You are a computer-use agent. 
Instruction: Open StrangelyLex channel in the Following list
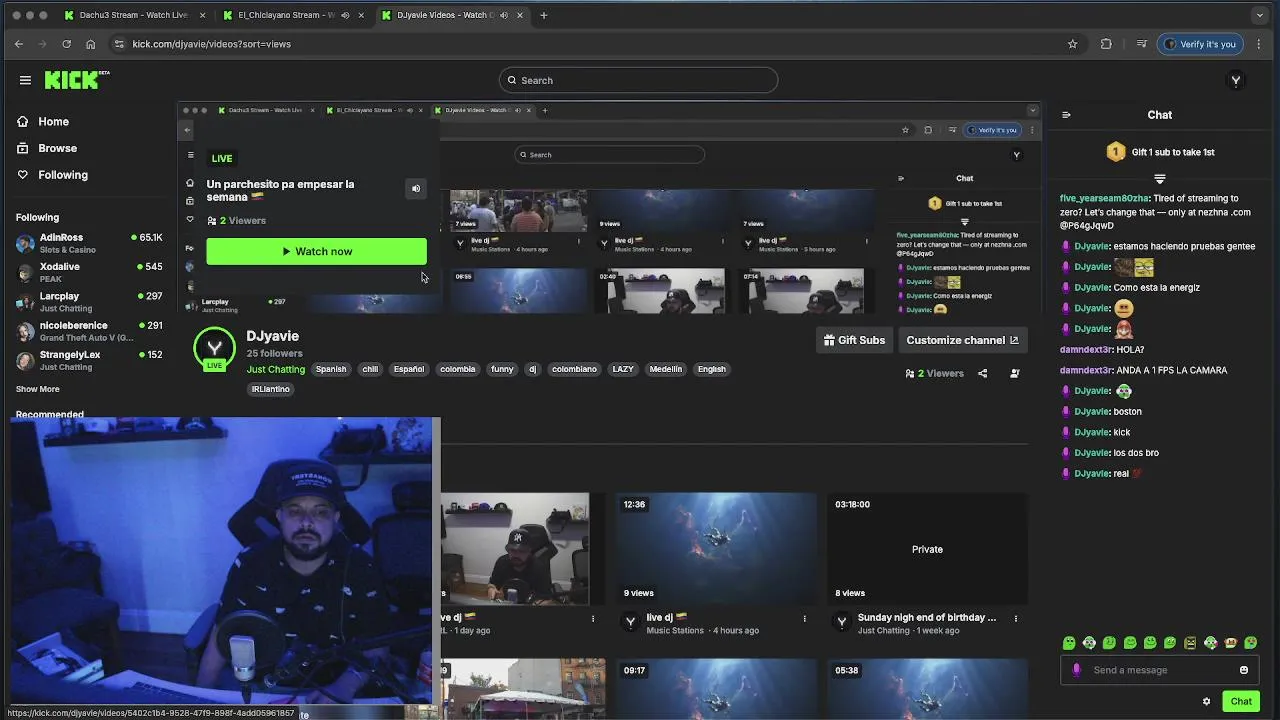pos(89,360)
